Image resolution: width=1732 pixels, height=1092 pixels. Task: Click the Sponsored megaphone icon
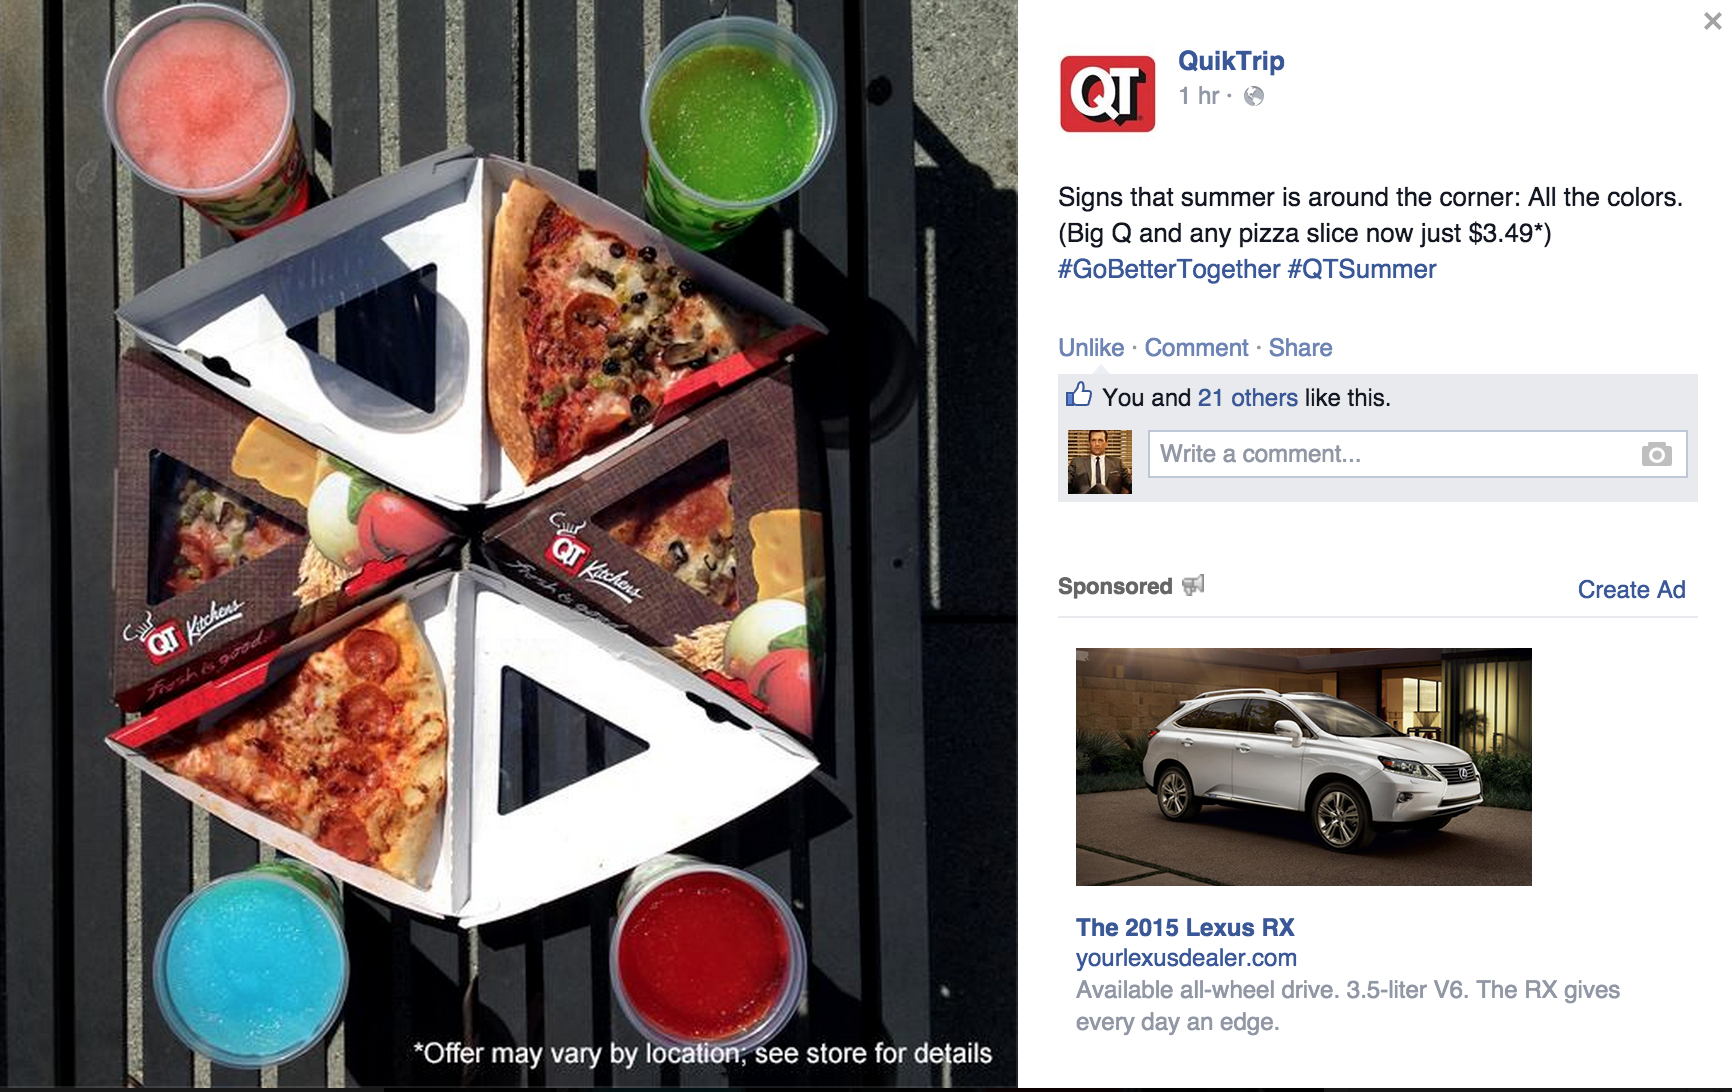click(x=1193, y=585)
